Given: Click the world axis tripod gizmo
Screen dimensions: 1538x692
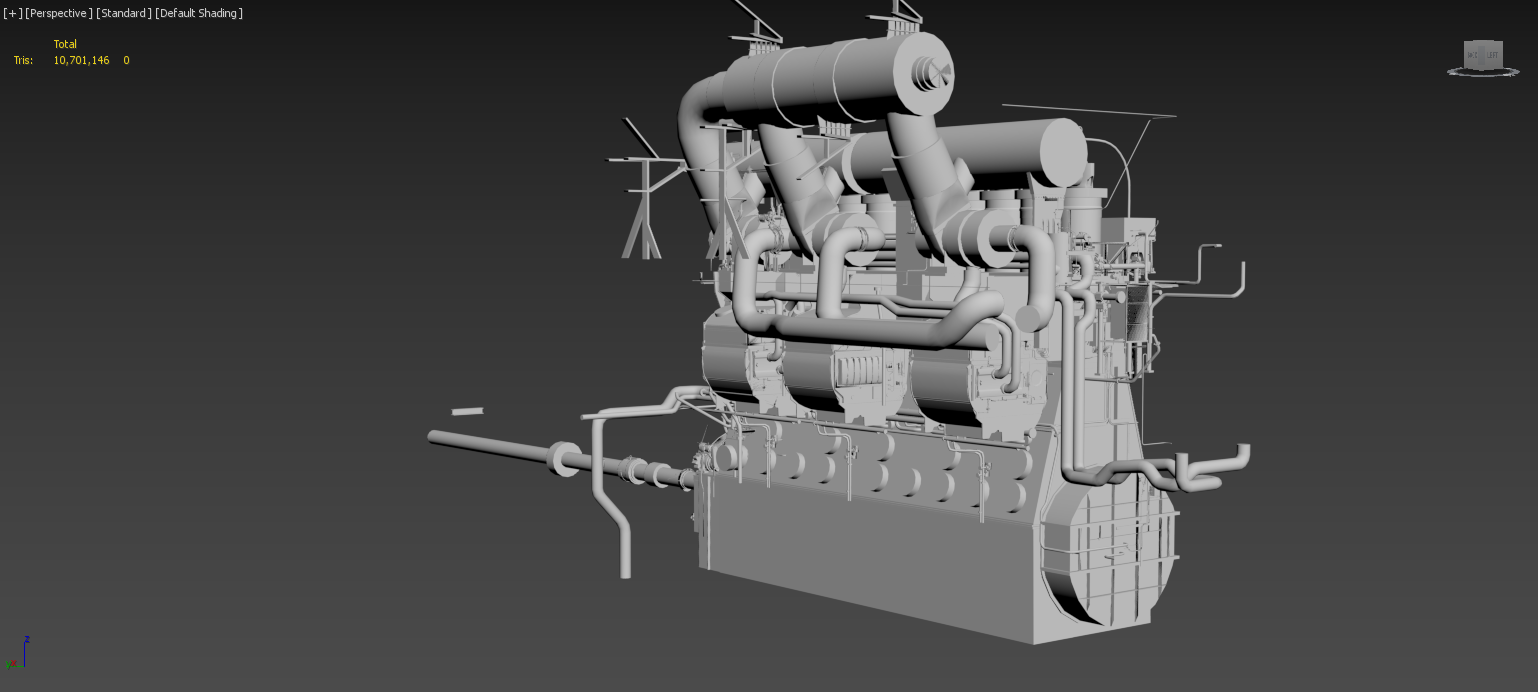Looking at the screenshot, I should [20, 655].
